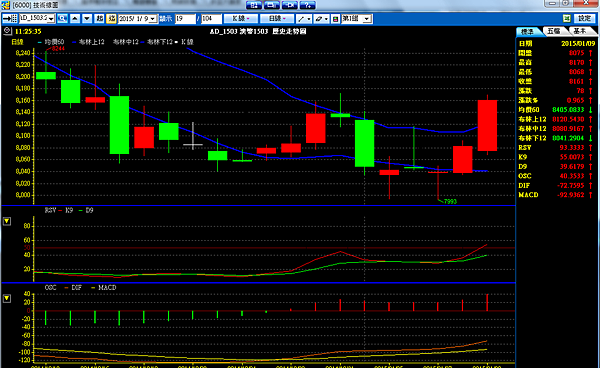Collapse the OSC DIF MACD indicator panel

7,298
